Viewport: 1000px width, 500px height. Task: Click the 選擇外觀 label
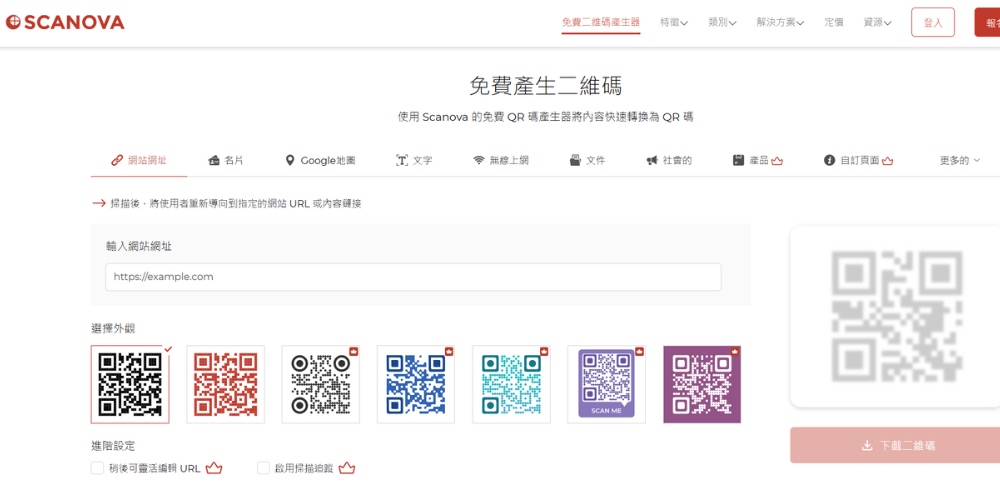pos(113,329)
